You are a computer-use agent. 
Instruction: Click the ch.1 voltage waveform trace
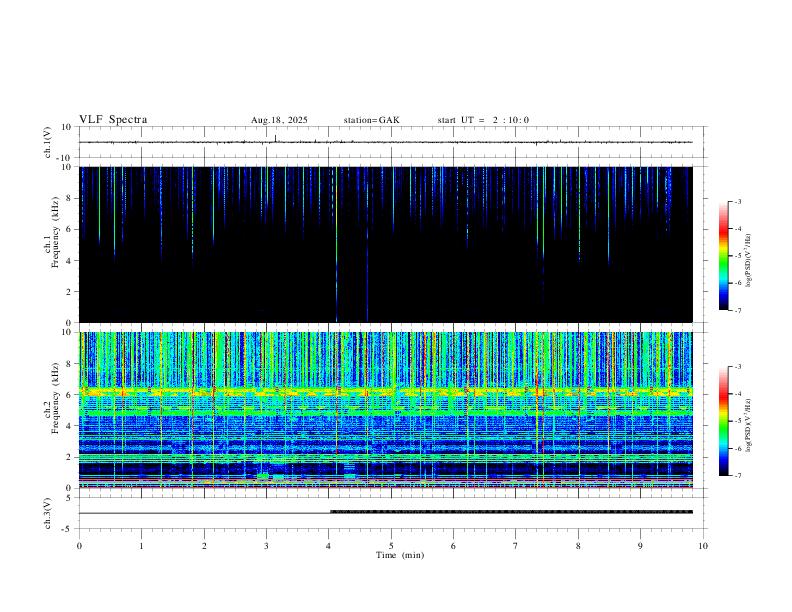385,142
